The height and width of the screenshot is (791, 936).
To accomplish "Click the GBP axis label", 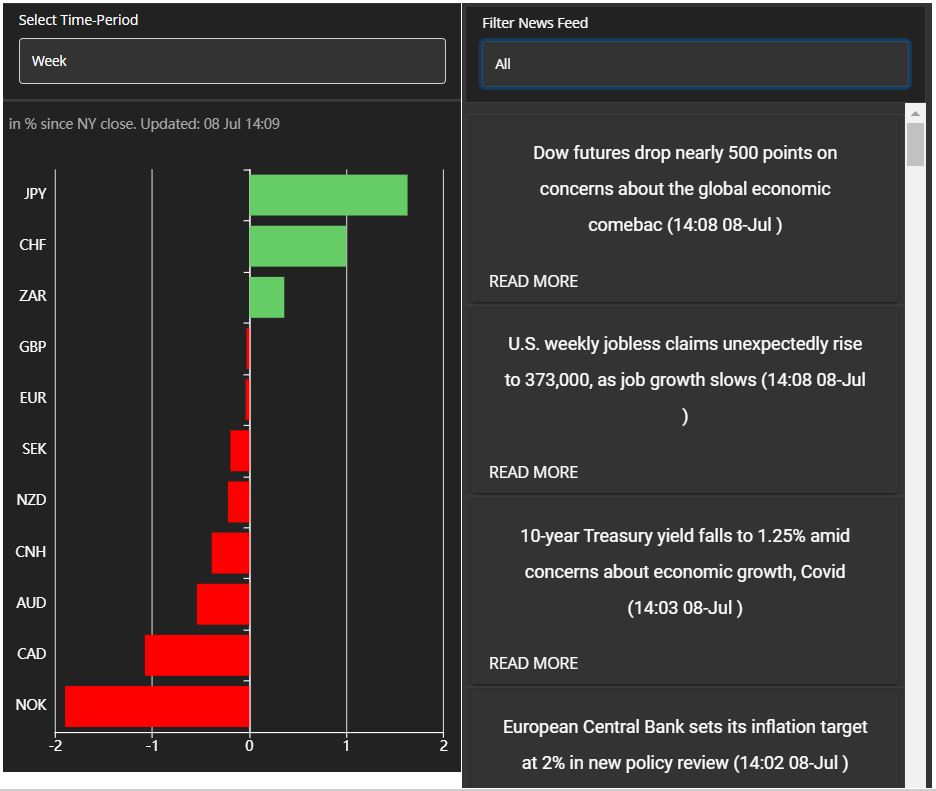I will tap(33, 347).
